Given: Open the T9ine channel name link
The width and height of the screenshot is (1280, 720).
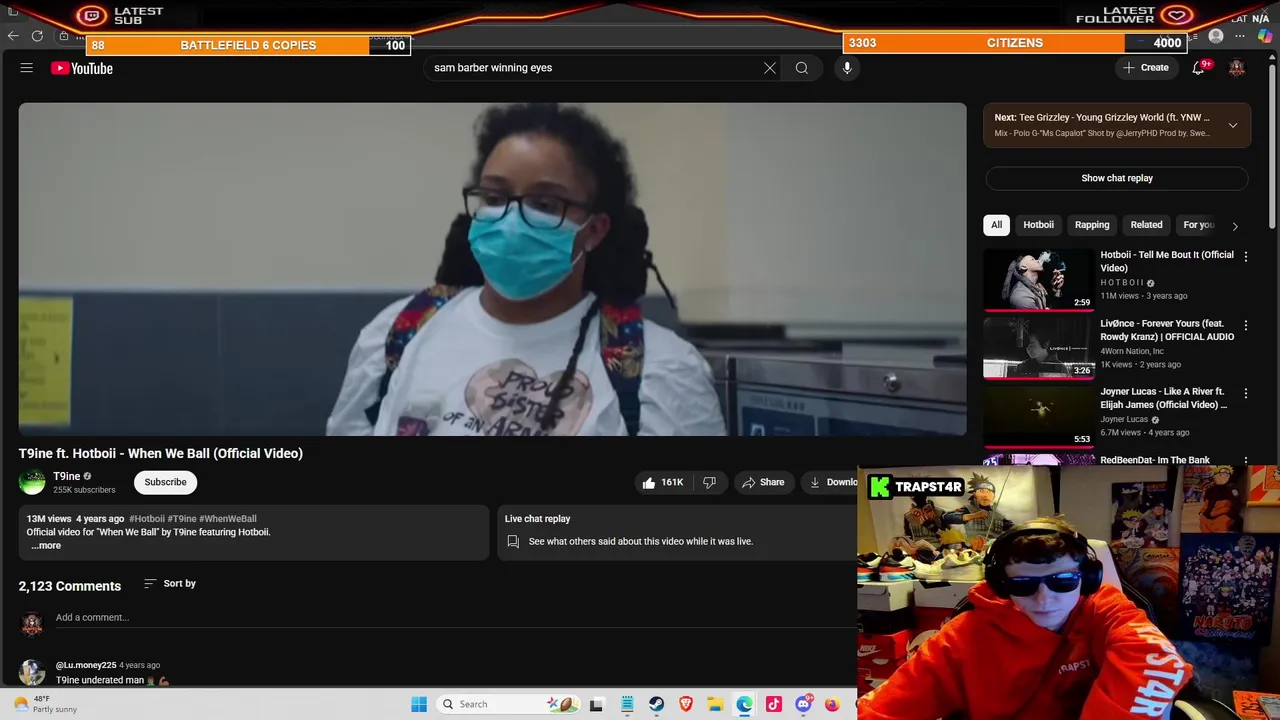Looking at the screenshot, I should tap(66, 476).
